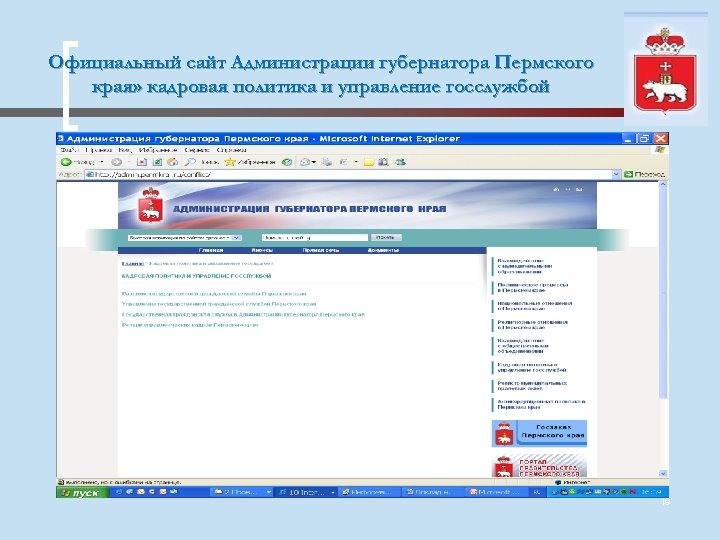Click the Microsoft taskbar button
720x540 pixels.
coord(496,492)
